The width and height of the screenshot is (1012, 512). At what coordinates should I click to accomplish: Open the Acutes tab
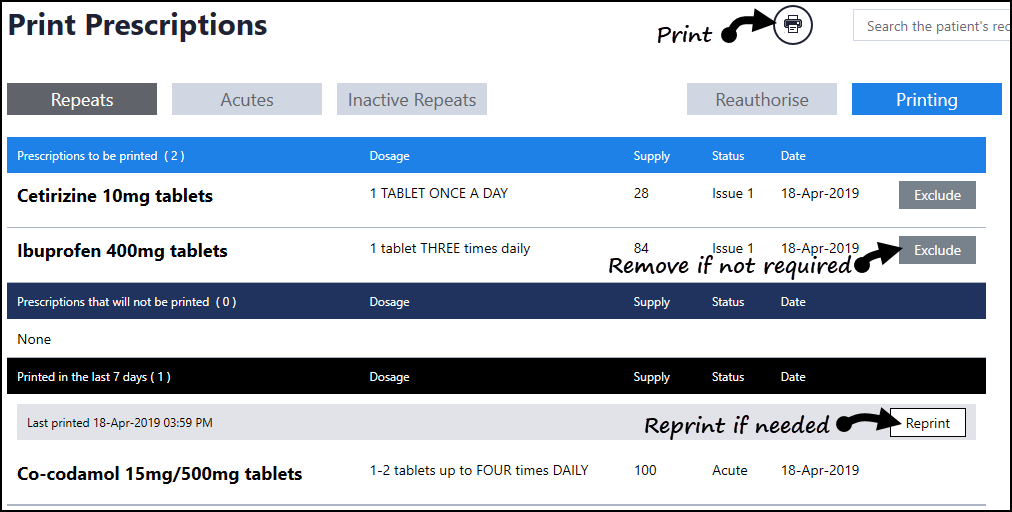[x=247, y=99]
